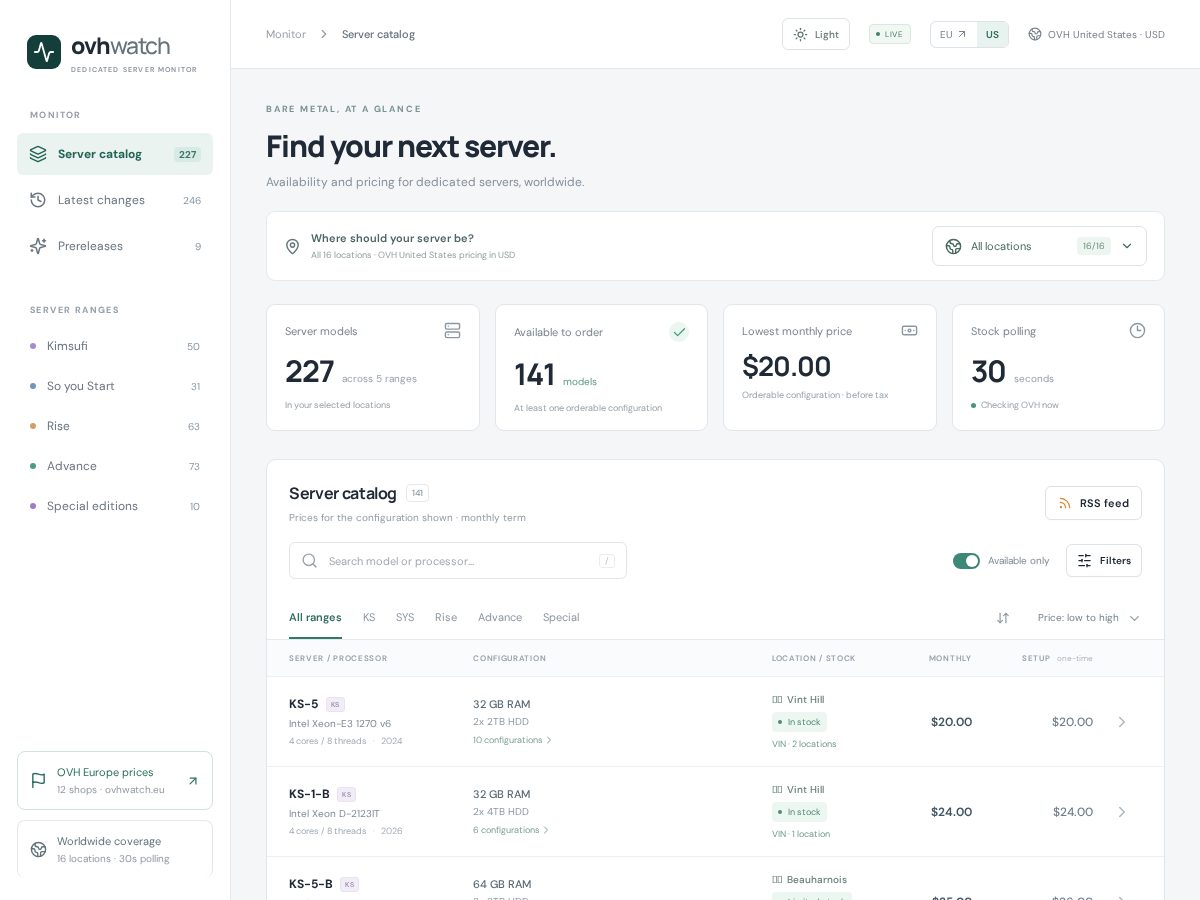Click the slash shortcut hint in search field
1200x900 pixels.
point(607,561)
